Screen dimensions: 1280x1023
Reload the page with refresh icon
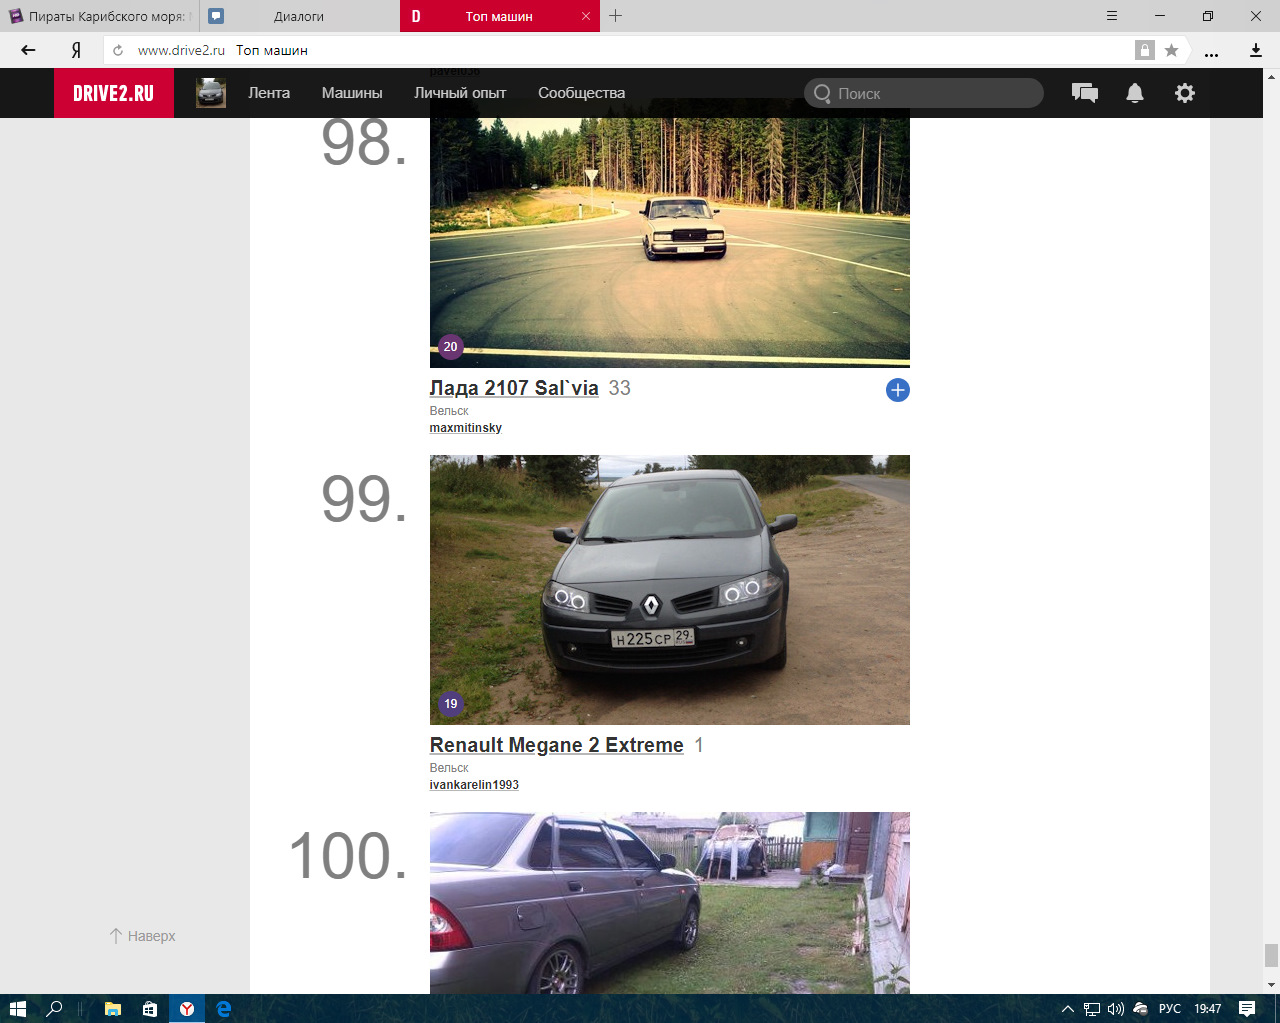(118, 50)
